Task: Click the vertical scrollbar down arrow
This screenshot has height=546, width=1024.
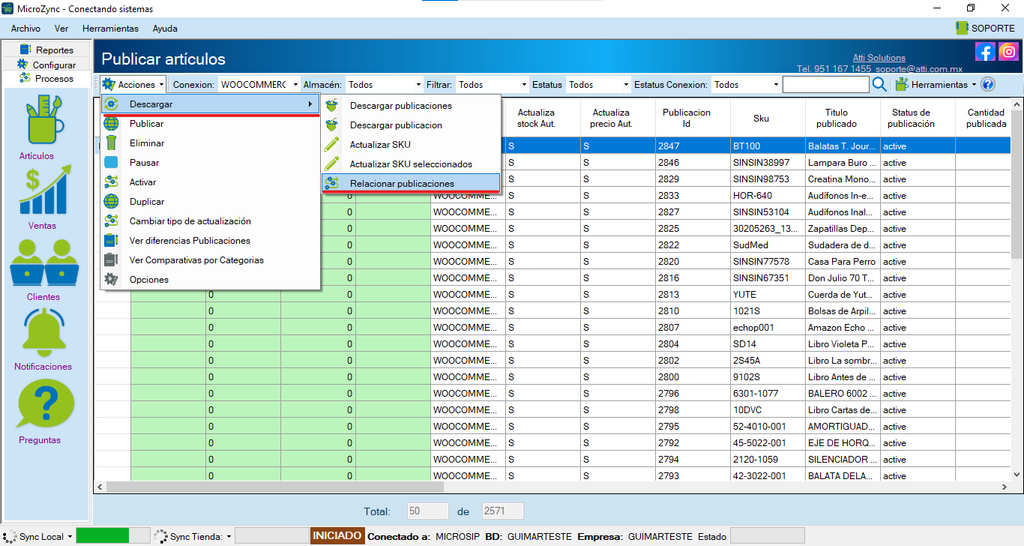Action: (x=1016, y=475)
